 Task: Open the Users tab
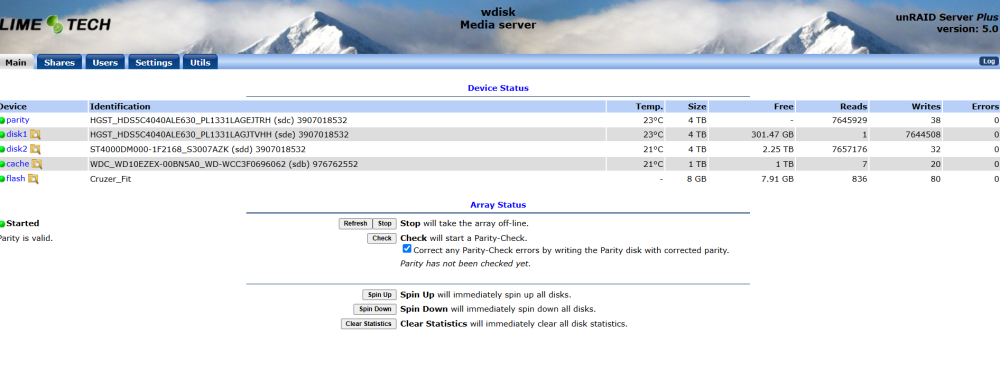pyautogui.click(x=105, y=63)
